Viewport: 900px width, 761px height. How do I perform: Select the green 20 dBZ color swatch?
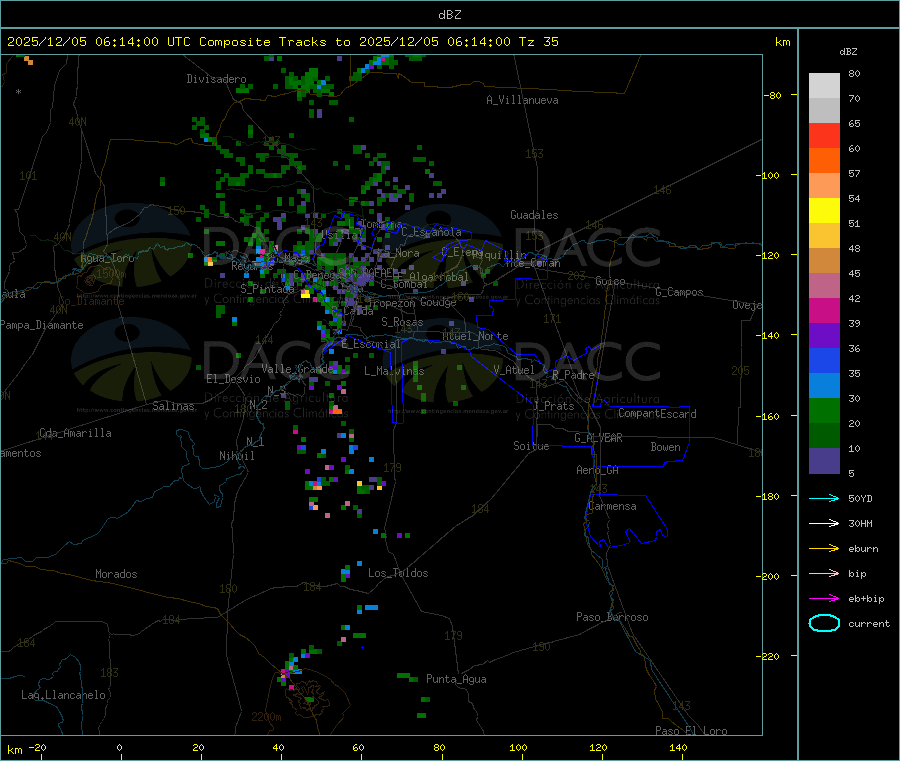pyautogui.click(x=824, y=410)
